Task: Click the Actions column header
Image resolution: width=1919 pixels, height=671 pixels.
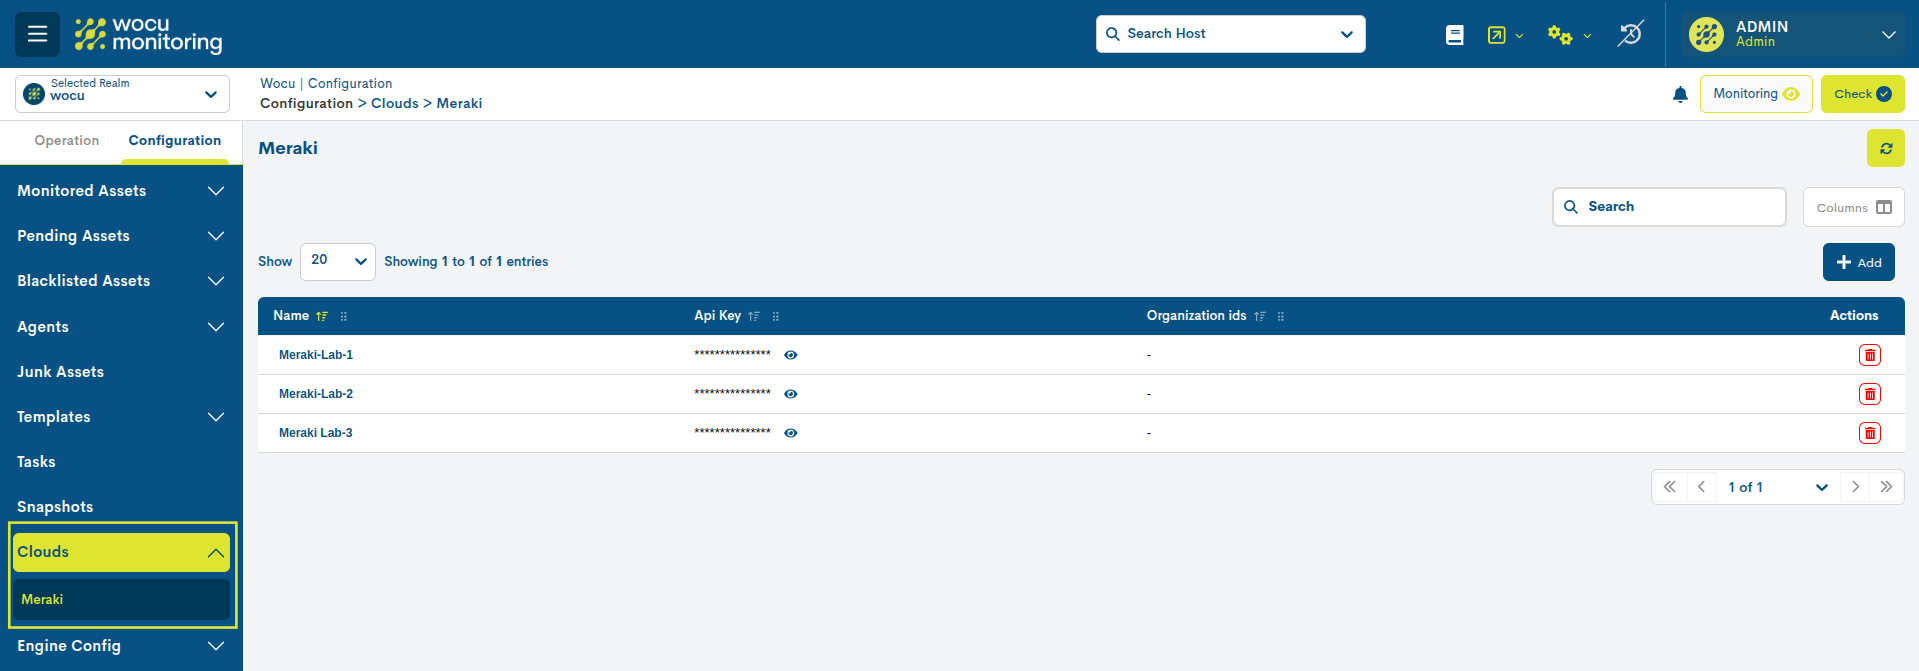Action: [1854, 316]
